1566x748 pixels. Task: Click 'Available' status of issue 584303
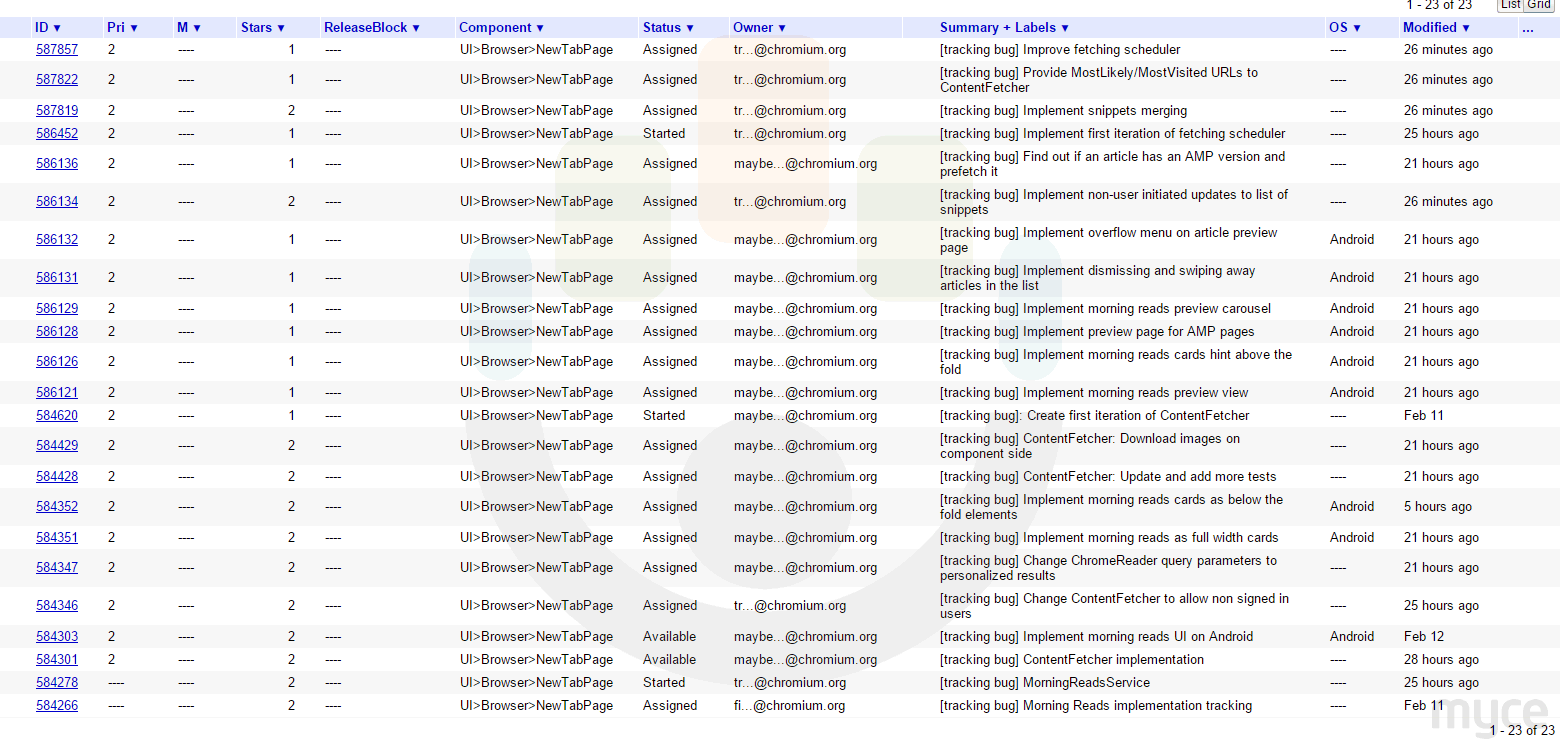click(669, 637)
